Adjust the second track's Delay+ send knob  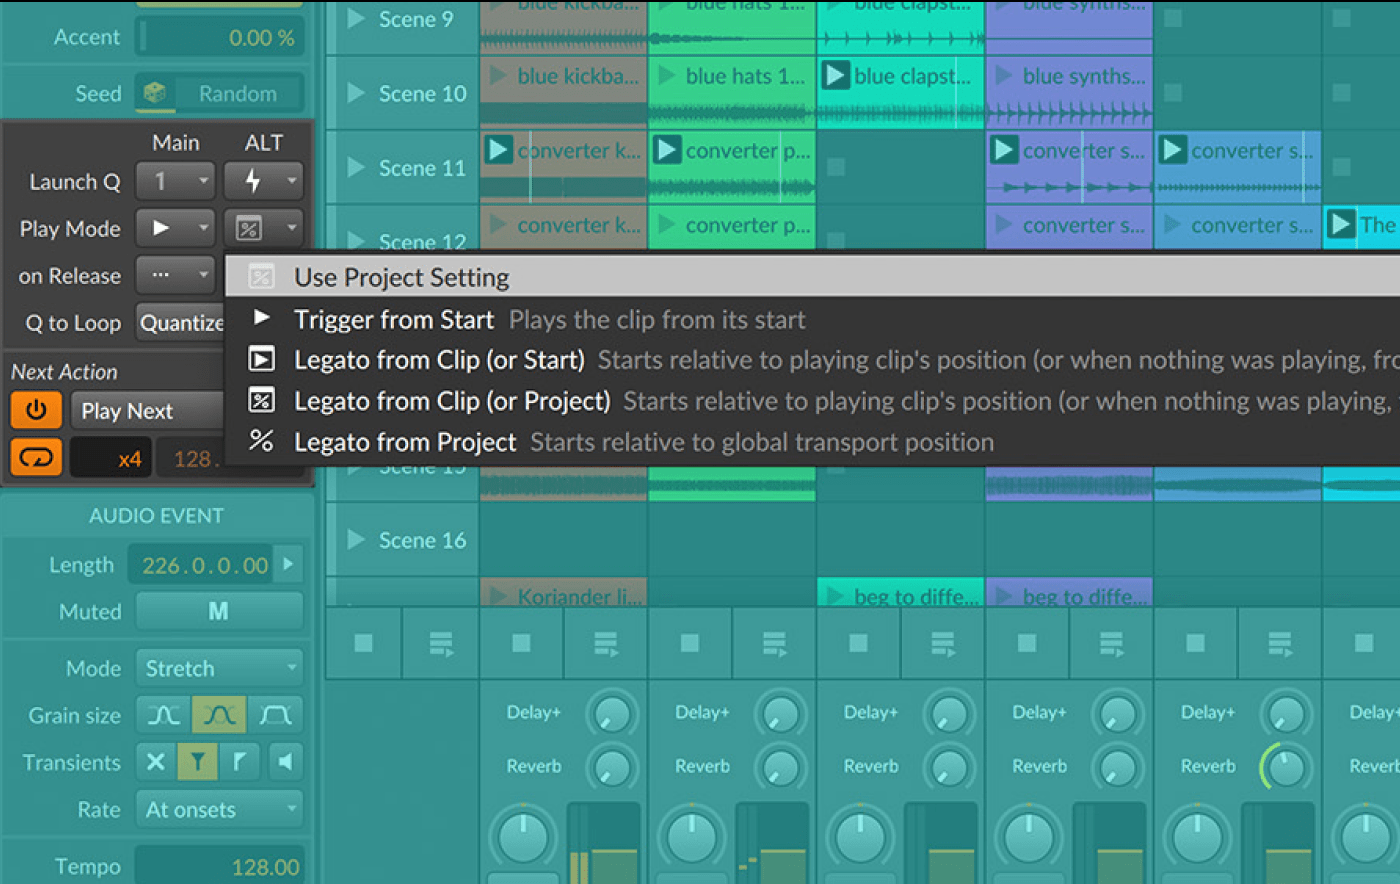779,714
